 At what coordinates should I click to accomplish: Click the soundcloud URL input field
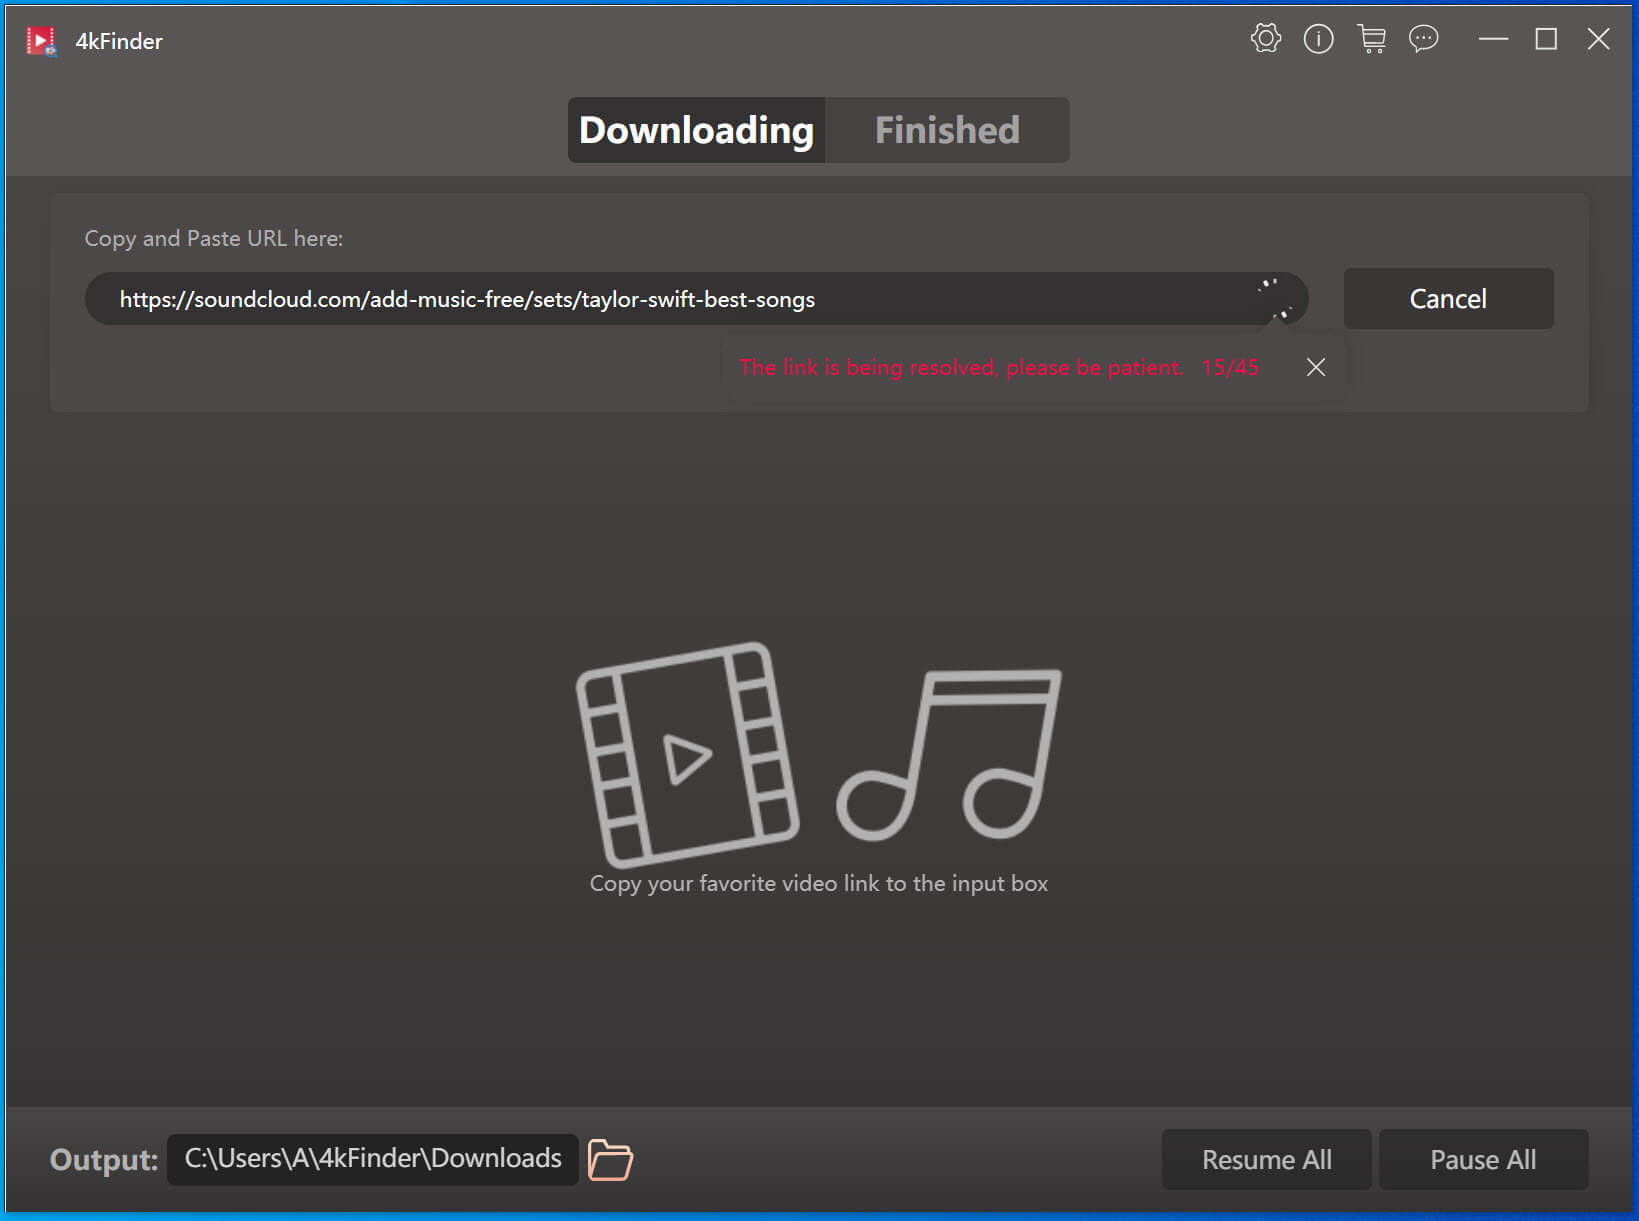[x=660, y=299]
